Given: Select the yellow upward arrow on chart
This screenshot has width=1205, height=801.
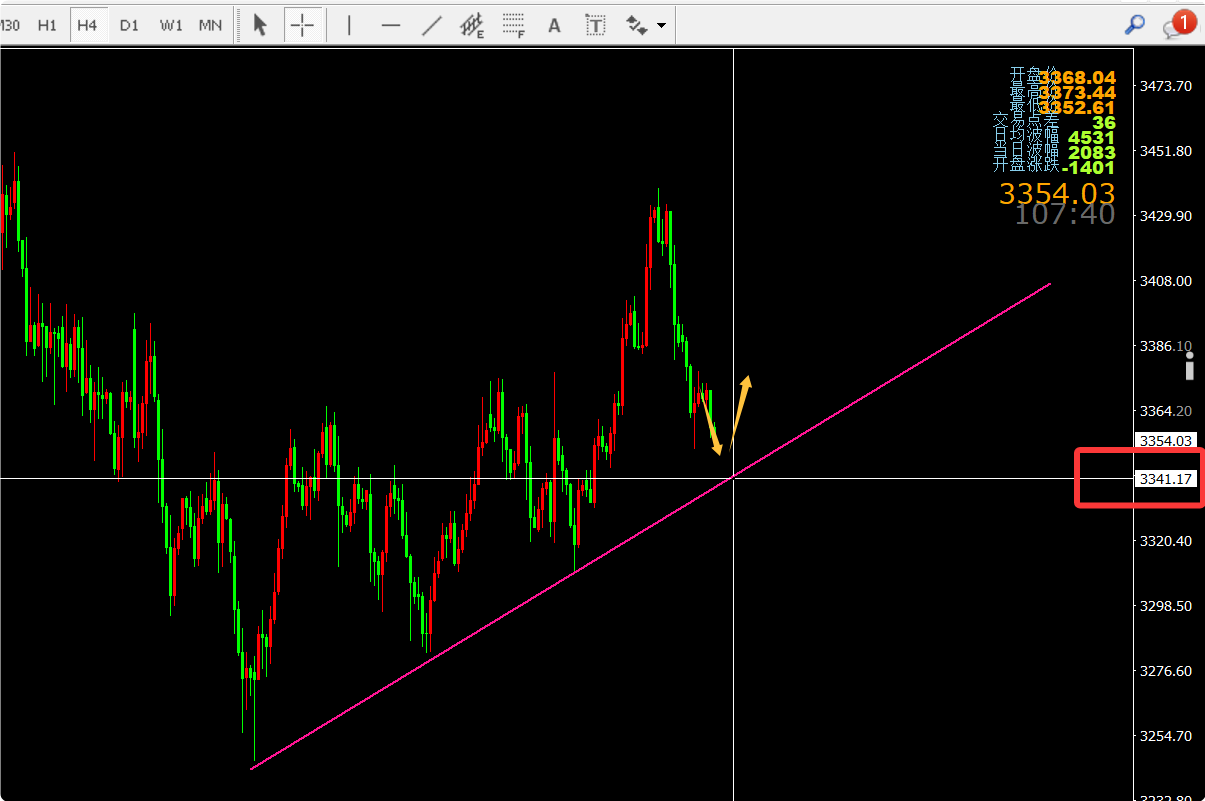Looking at the screenshot, I should pyautogui.click(x=740, y=410).
